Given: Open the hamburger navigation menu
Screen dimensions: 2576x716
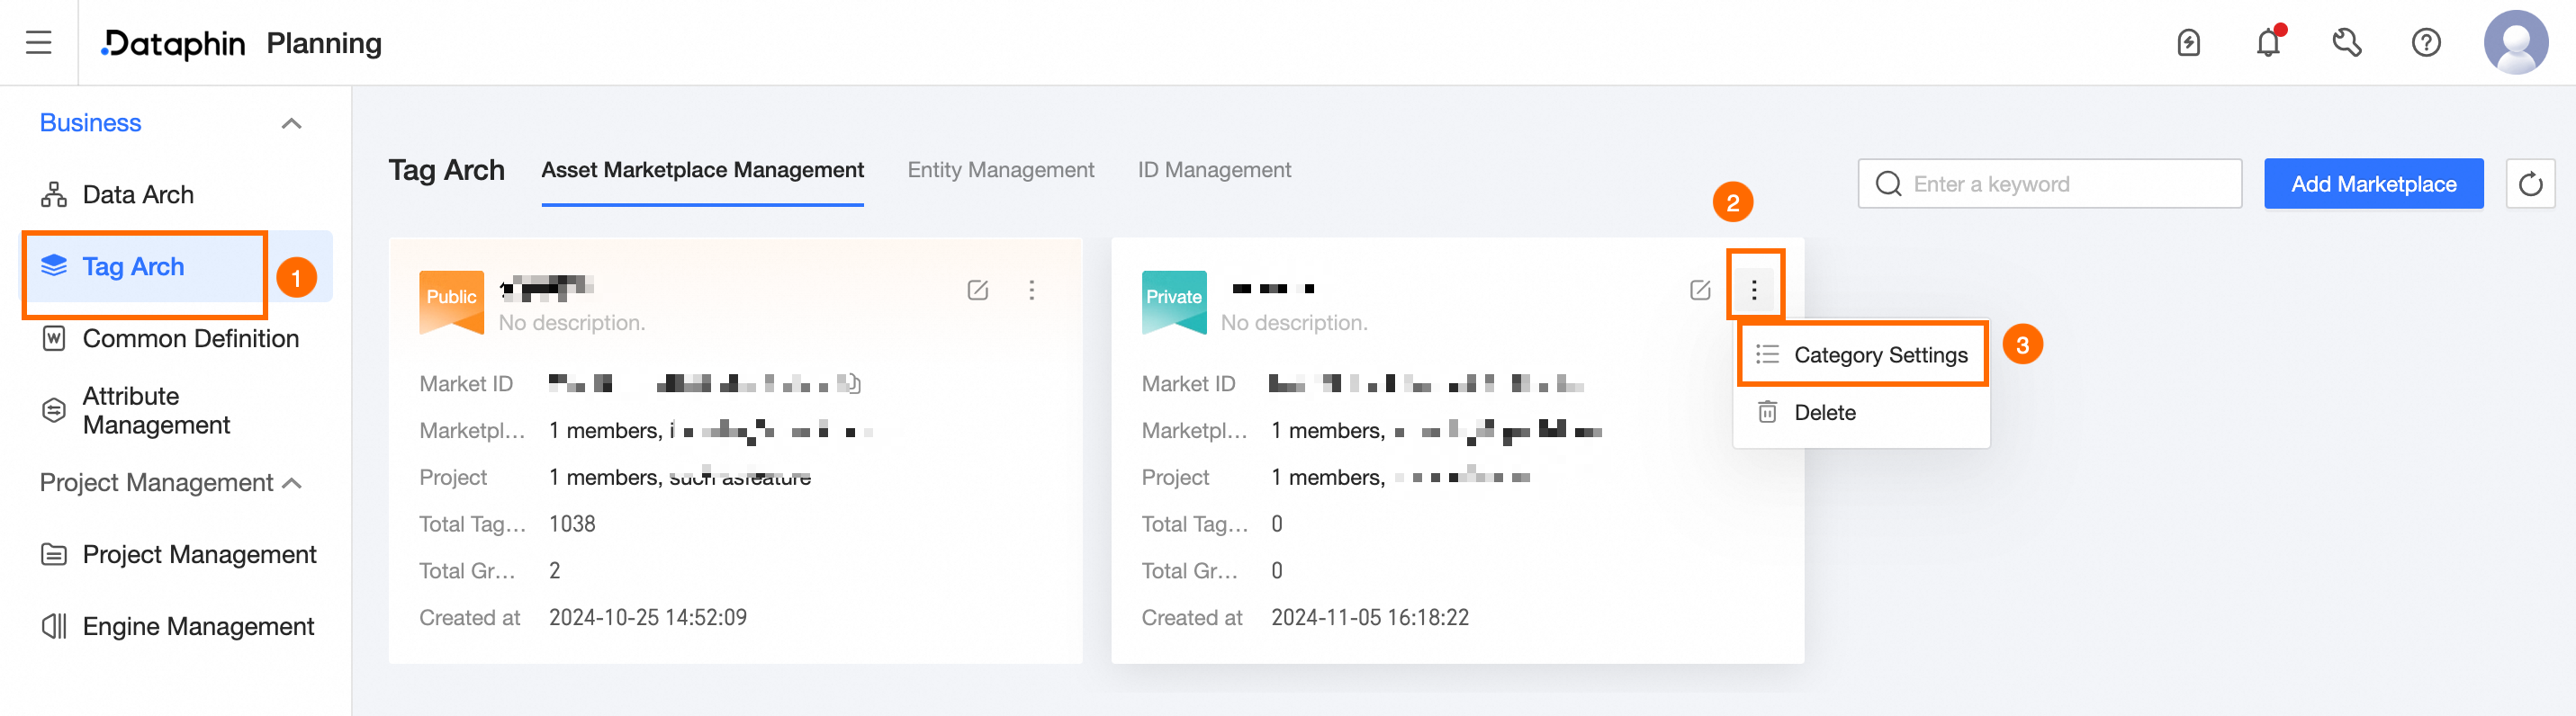Looking at the screenshot, I should click(x=38, y=43).
